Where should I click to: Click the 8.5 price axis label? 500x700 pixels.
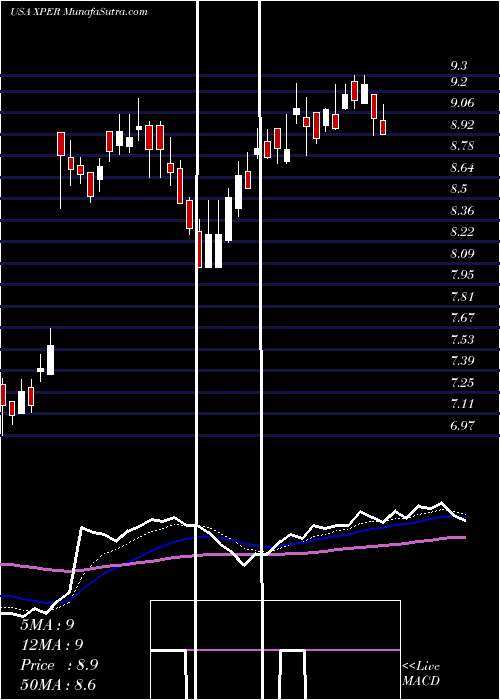[458, 189]
